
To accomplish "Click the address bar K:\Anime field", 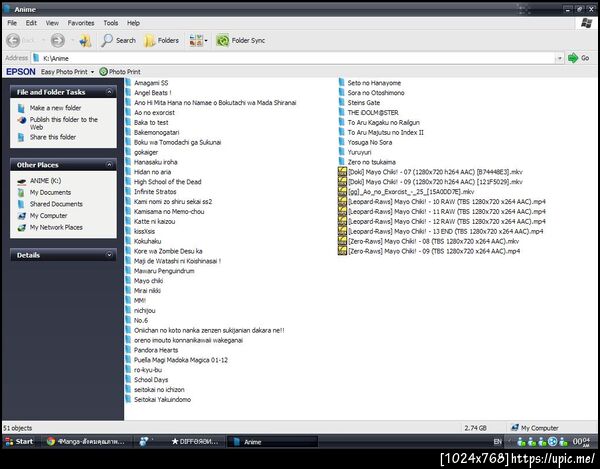I will point(293,58).
